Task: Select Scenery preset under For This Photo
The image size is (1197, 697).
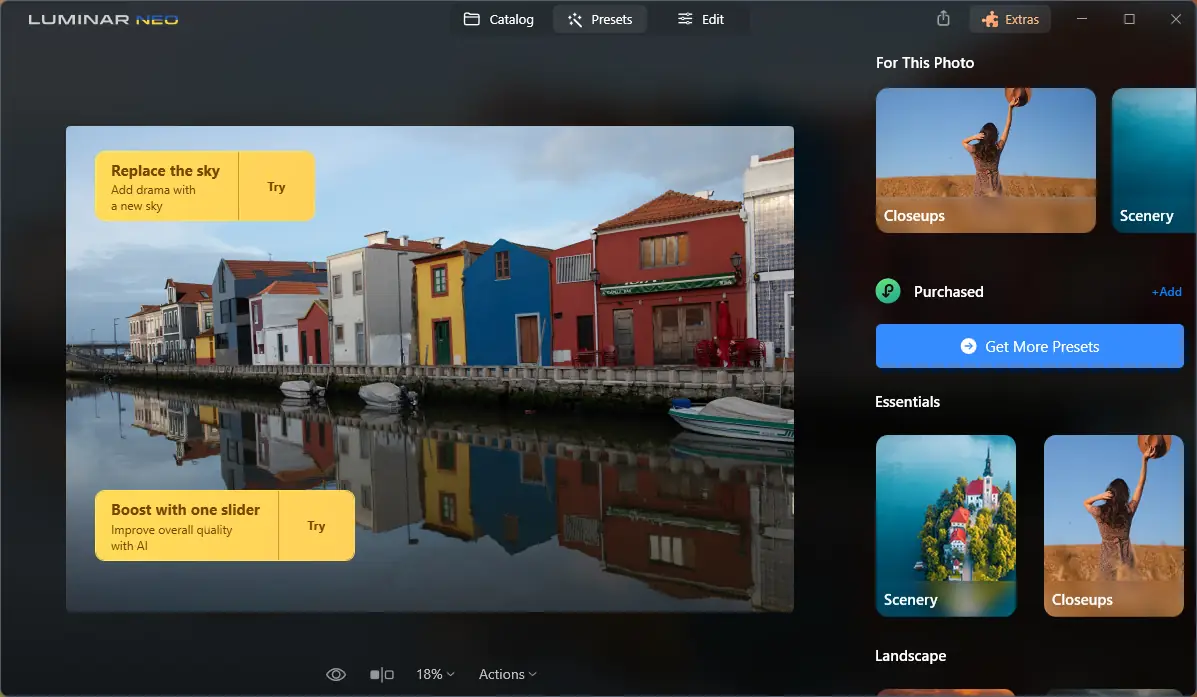Action: (x=1154, y=160)
